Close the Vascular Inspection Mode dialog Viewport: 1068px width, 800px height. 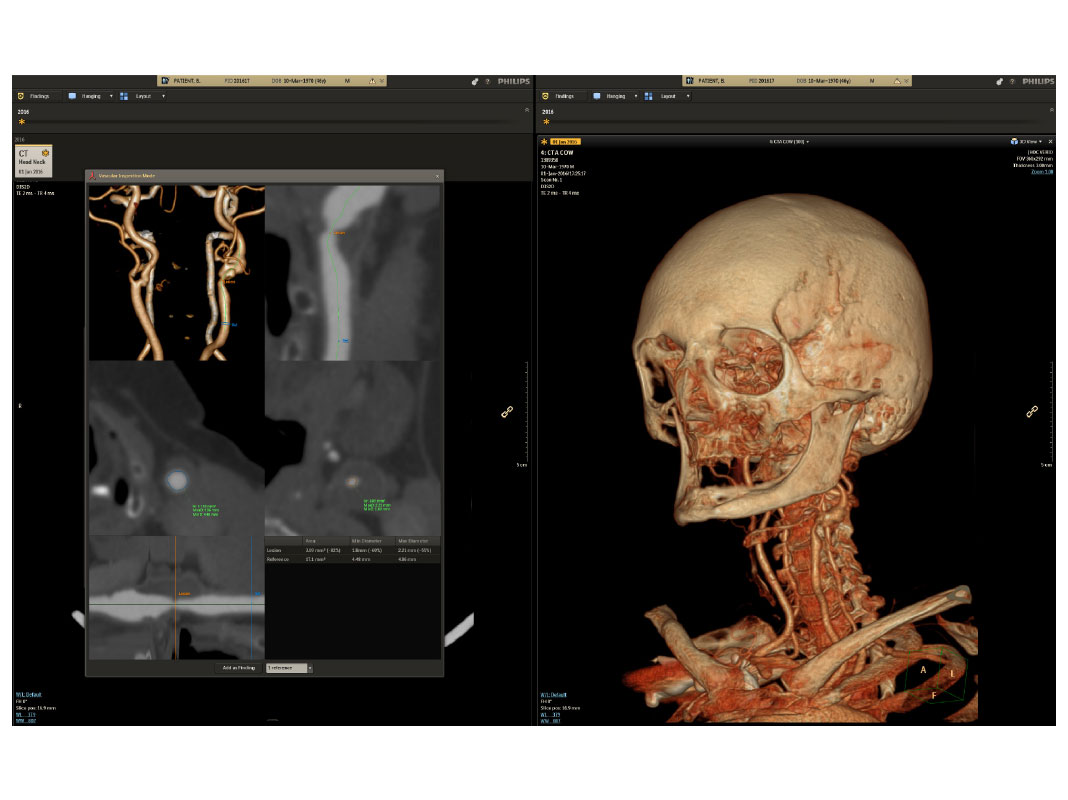pos(436,176)
